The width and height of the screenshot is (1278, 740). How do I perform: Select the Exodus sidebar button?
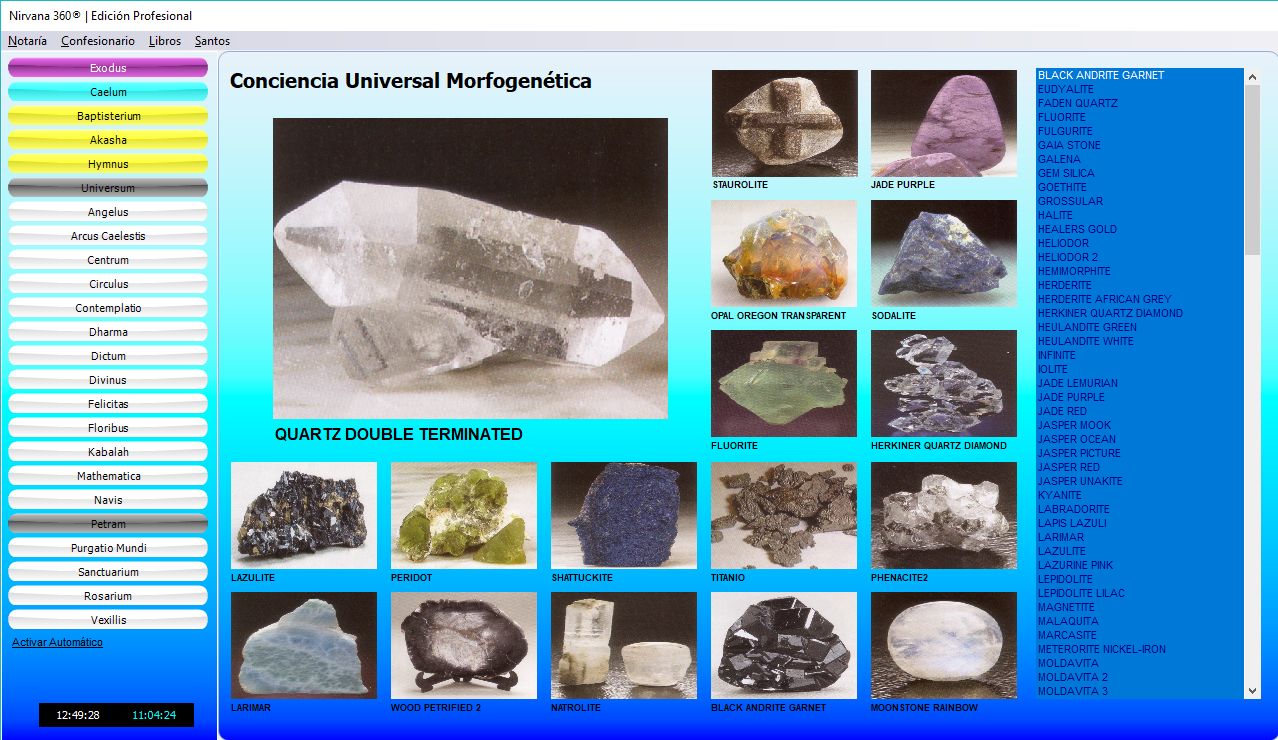click(x=108, y=68)
